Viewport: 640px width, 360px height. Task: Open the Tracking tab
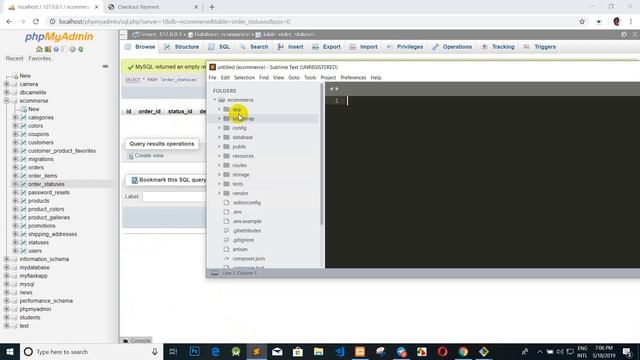(x=498, y=47)
